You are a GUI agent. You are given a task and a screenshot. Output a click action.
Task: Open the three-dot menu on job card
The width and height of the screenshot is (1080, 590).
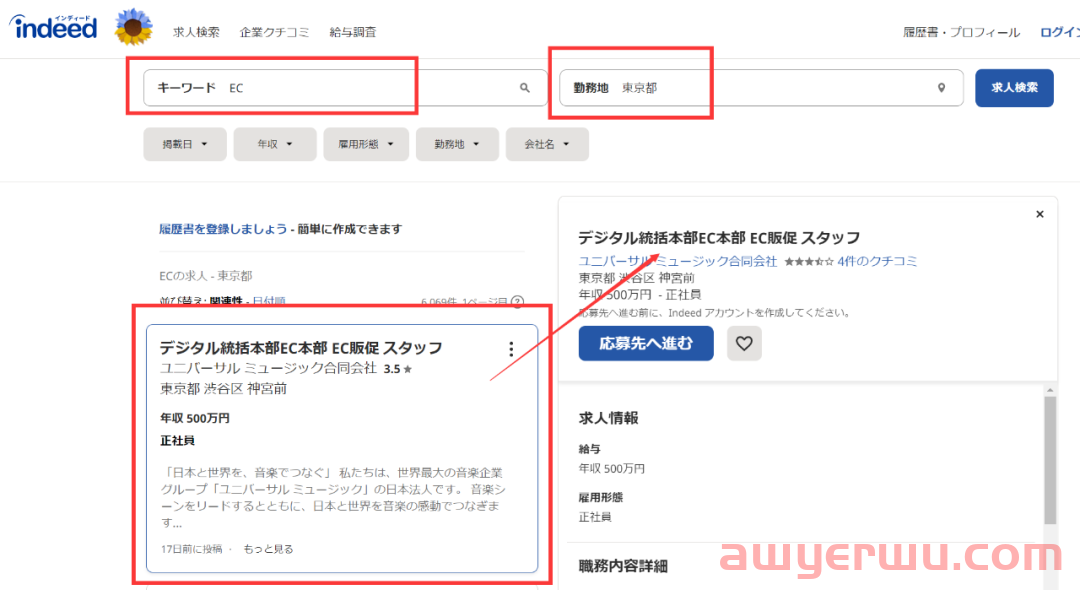pos(511,349)
